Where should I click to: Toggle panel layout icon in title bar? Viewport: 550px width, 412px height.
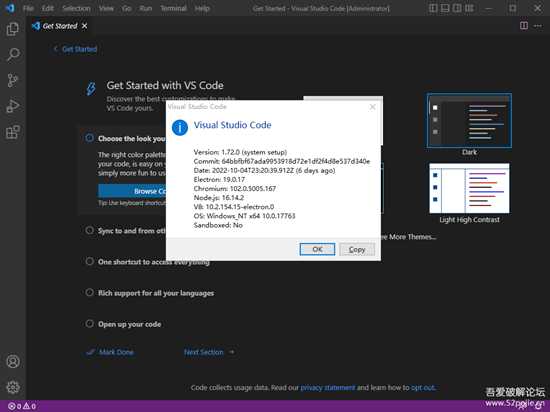pos(445,8)
